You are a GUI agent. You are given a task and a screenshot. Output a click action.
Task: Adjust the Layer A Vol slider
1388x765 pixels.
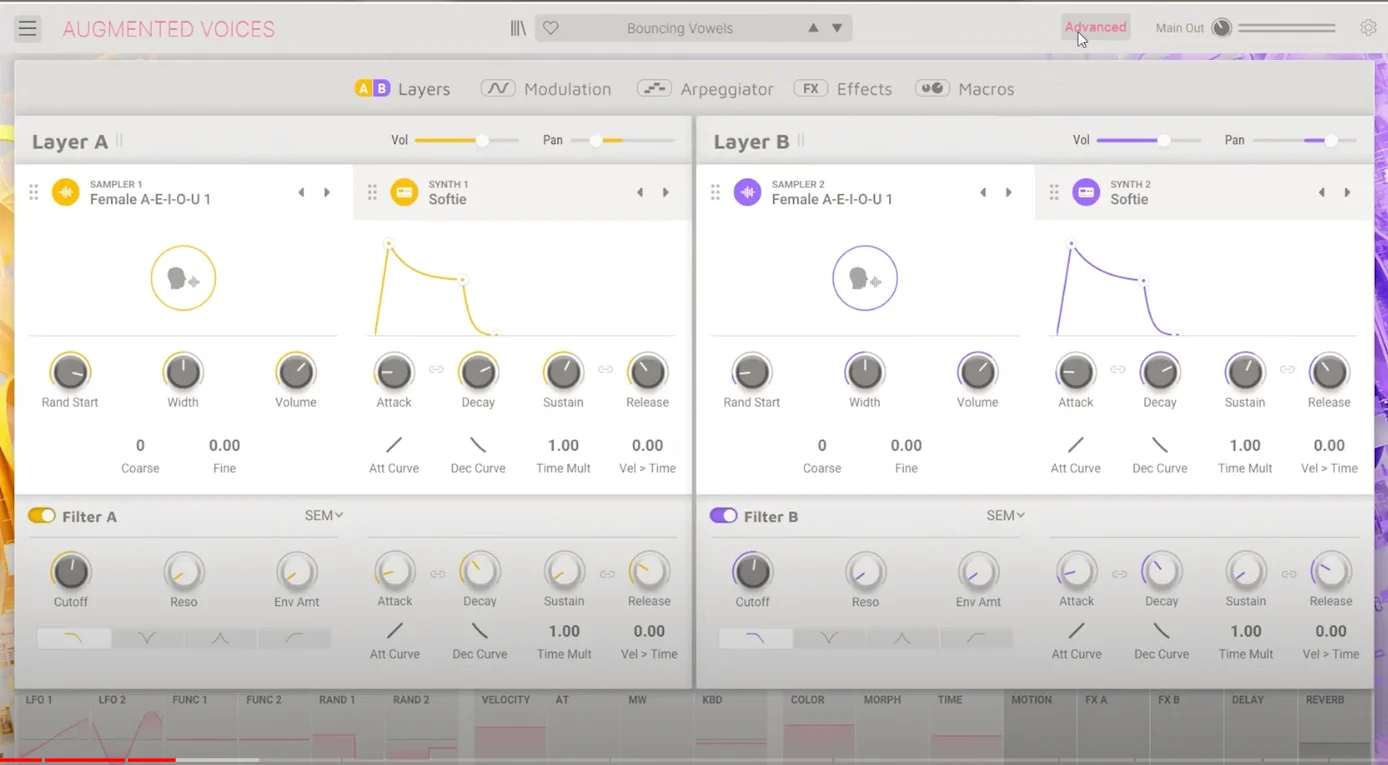(466, 140)
